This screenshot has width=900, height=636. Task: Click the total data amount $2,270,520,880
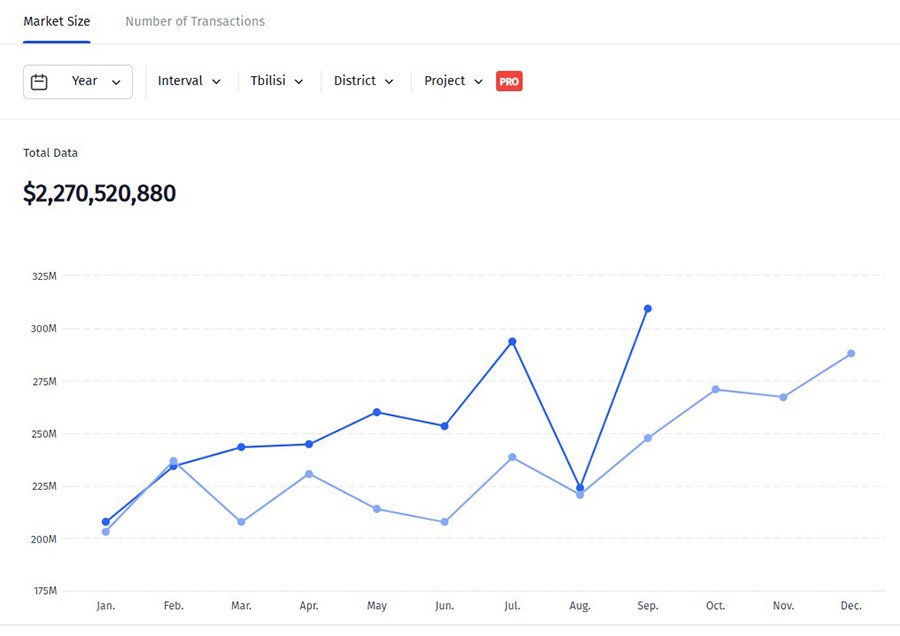point(100,193)
